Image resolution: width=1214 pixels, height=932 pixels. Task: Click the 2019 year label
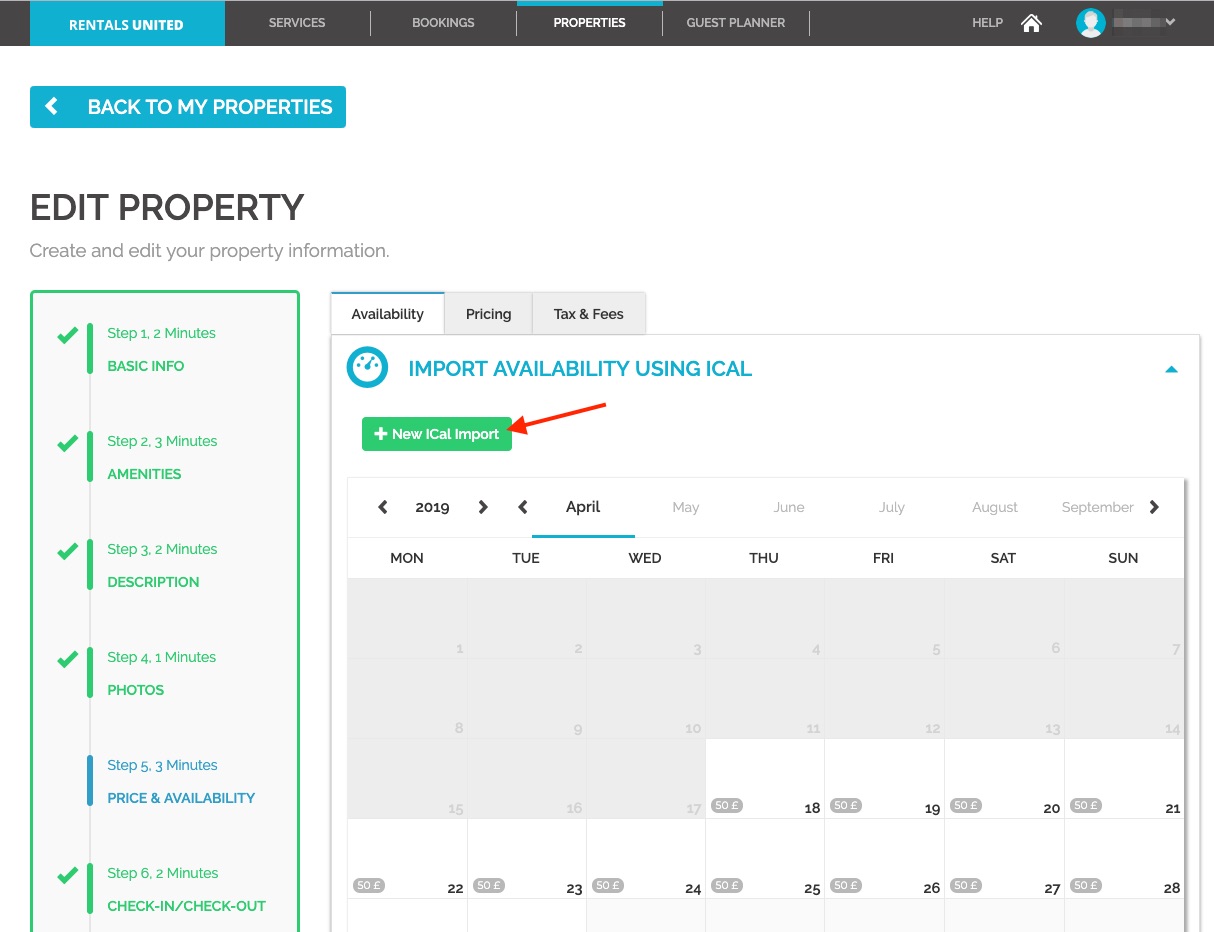[x=432, y=507]
